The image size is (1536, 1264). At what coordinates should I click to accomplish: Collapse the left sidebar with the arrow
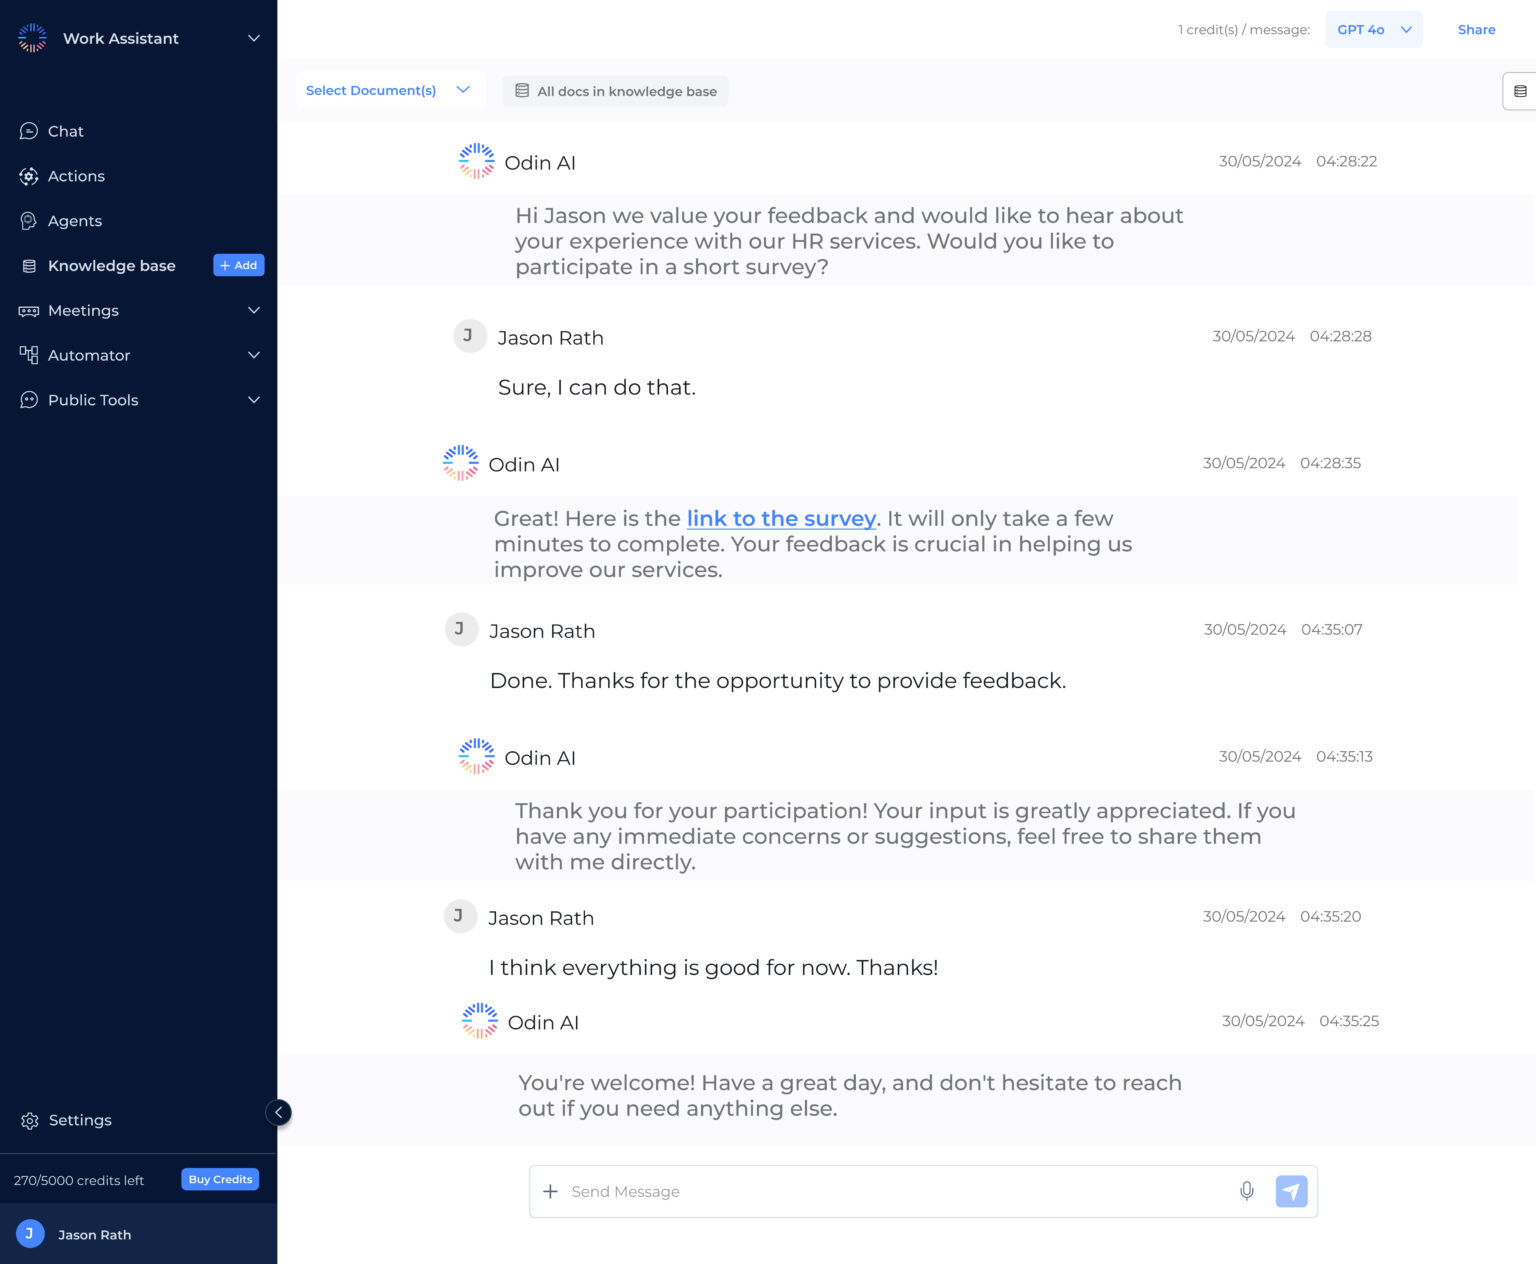tap(278, 1112)
